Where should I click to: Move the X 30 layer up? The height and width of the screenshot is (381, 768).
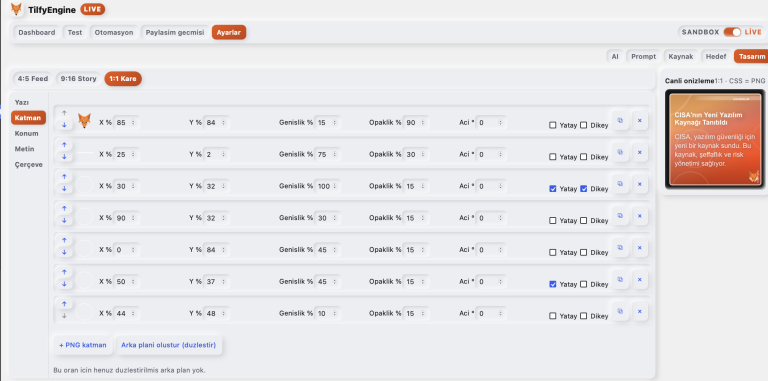pos(64,177)
